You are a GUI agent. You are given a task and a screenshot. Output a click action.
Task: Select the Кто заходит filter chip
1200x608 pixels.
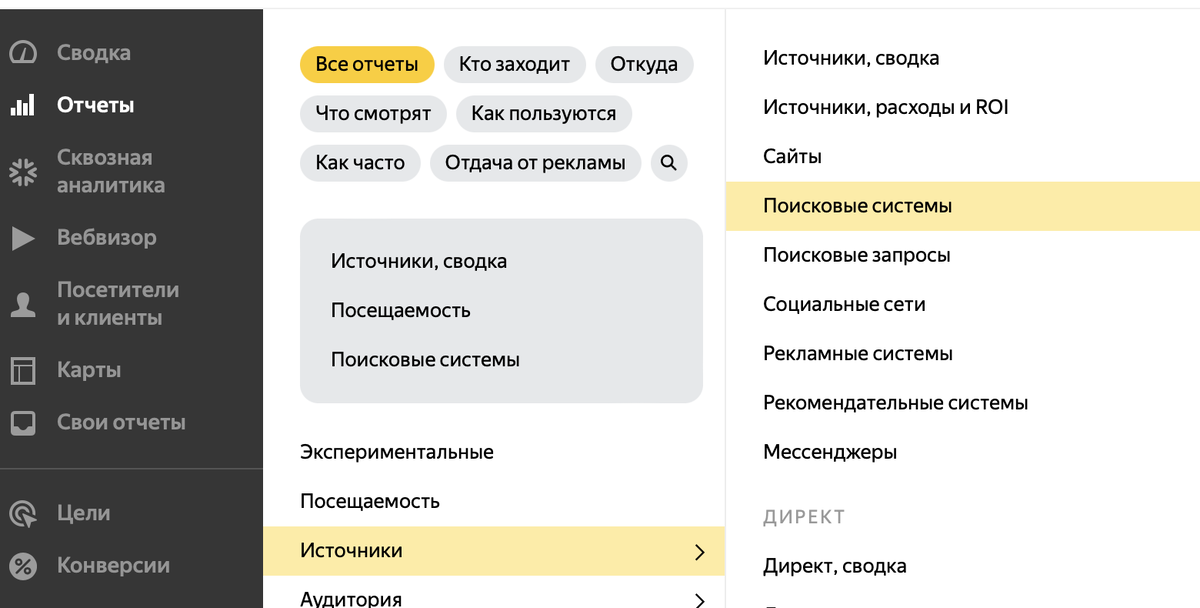(514, 65)
